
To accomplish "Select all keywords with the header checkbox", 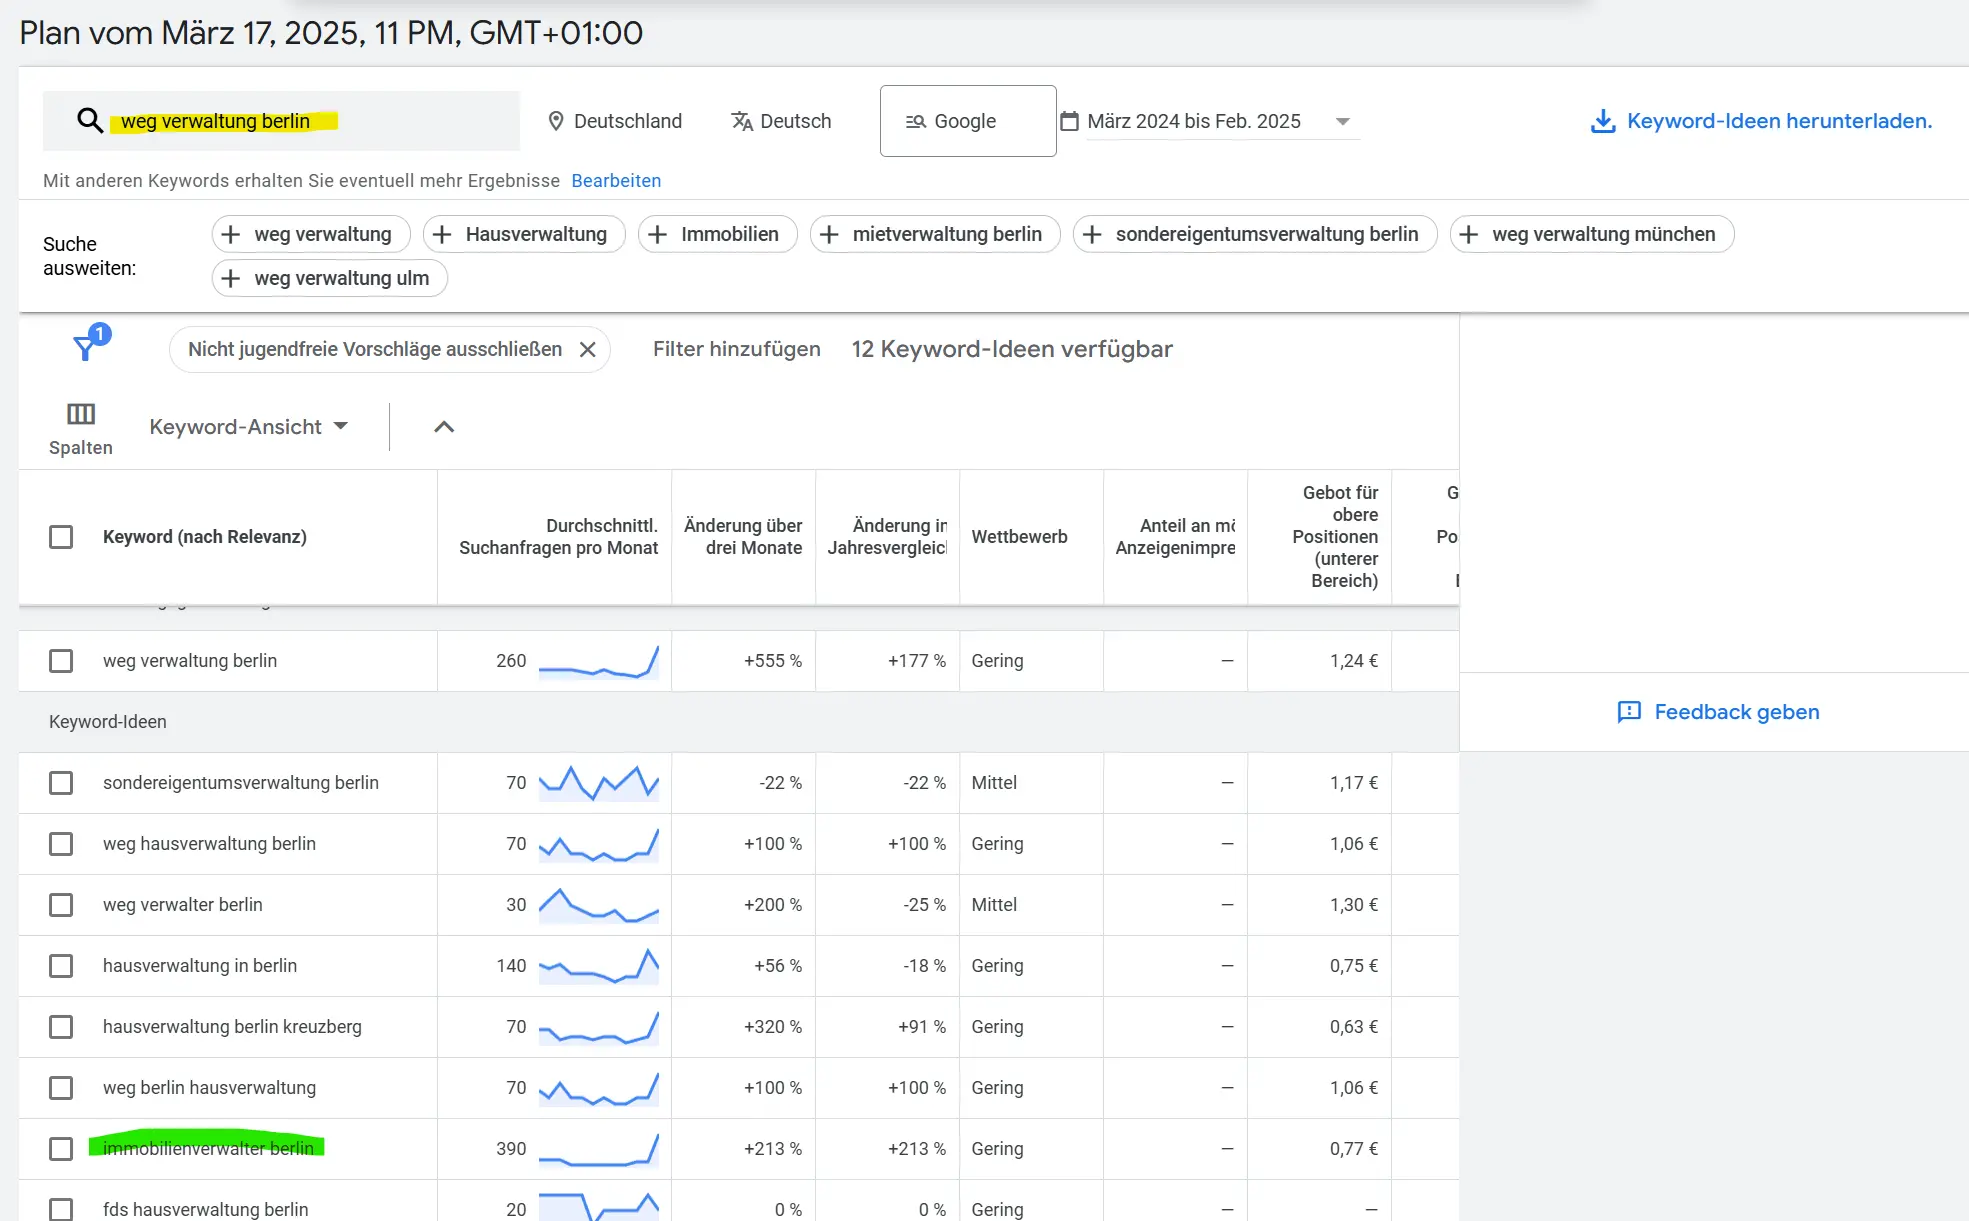I will 62,537.
